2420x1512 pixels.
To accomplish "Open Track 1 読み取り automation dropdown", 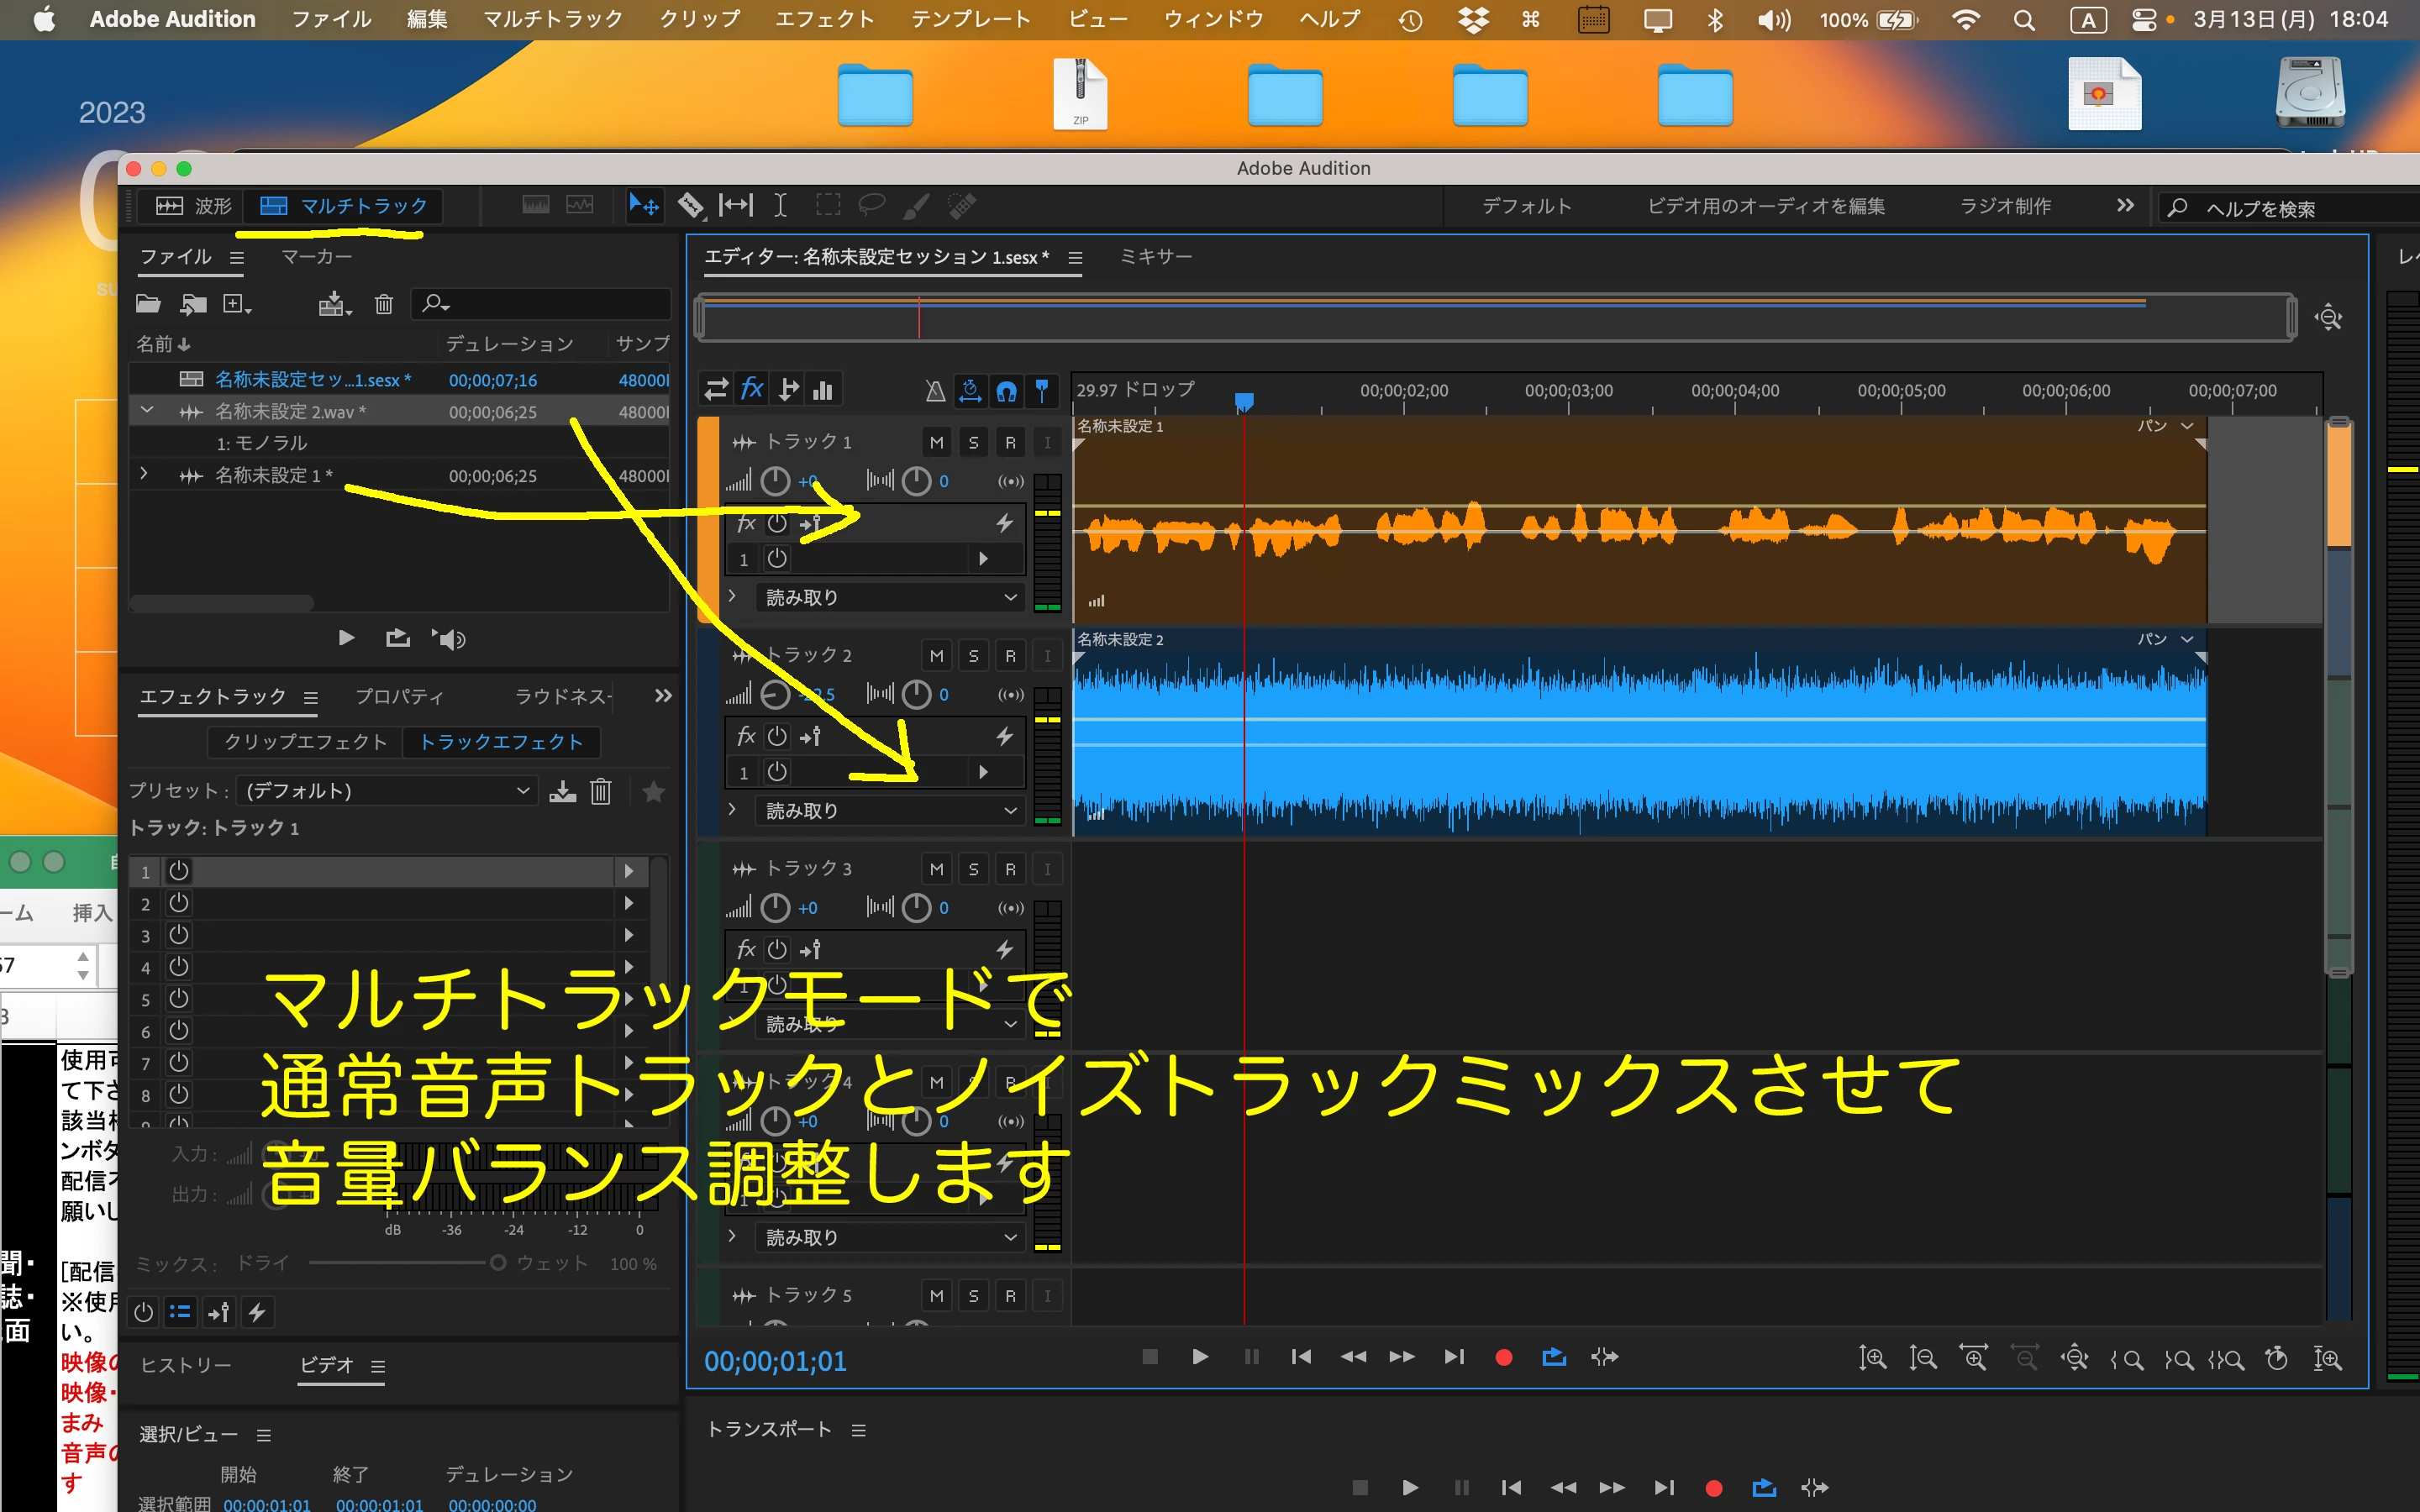I will 888,597.
